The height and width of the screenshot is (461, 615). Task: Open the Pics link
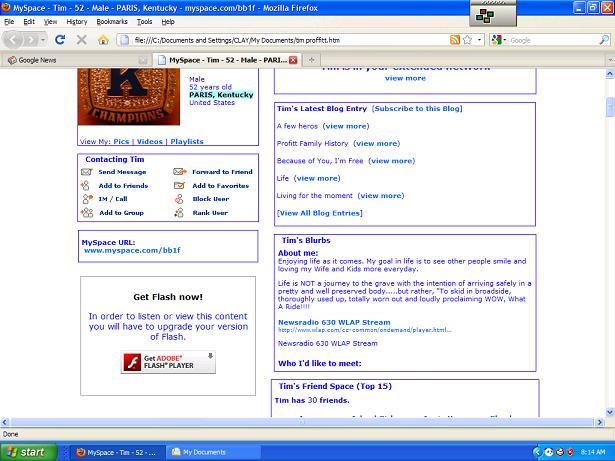point(121,142)
